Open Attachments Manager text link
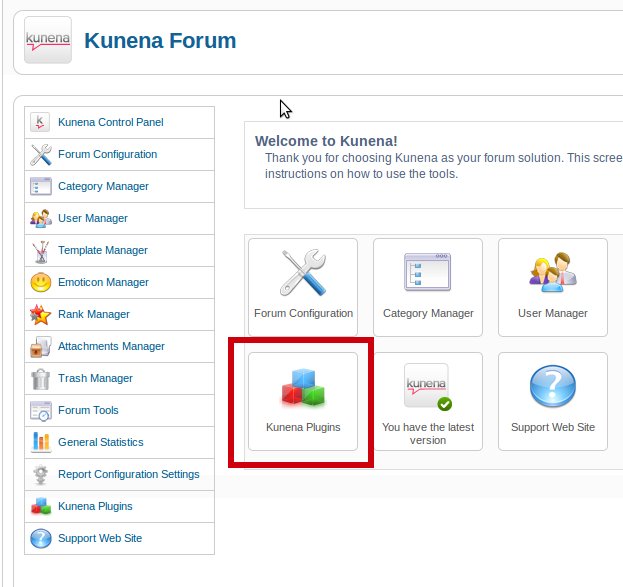Screen dimensions: 623x587 tap(111, 346)
